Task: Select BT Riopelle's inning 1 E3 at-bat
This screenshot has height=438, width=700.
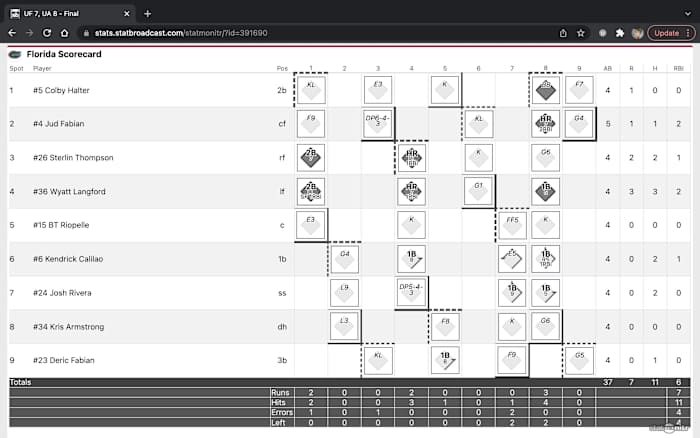Action: pos(311,225)
